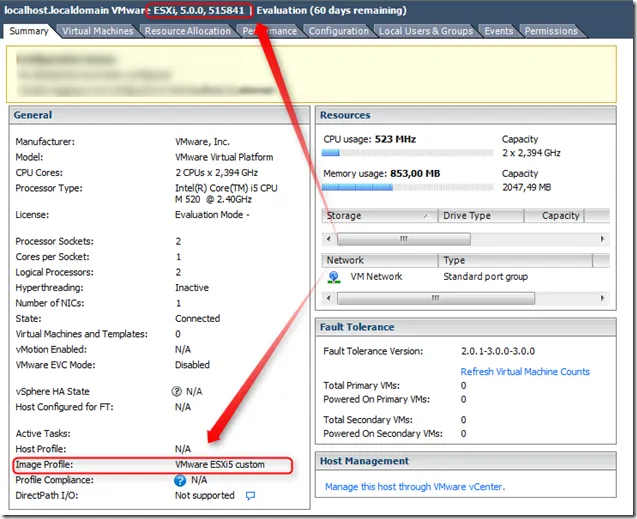Click the VM Network icon
Image resolution: width=637 pixels, height=519 pixels.
(334, 277)
